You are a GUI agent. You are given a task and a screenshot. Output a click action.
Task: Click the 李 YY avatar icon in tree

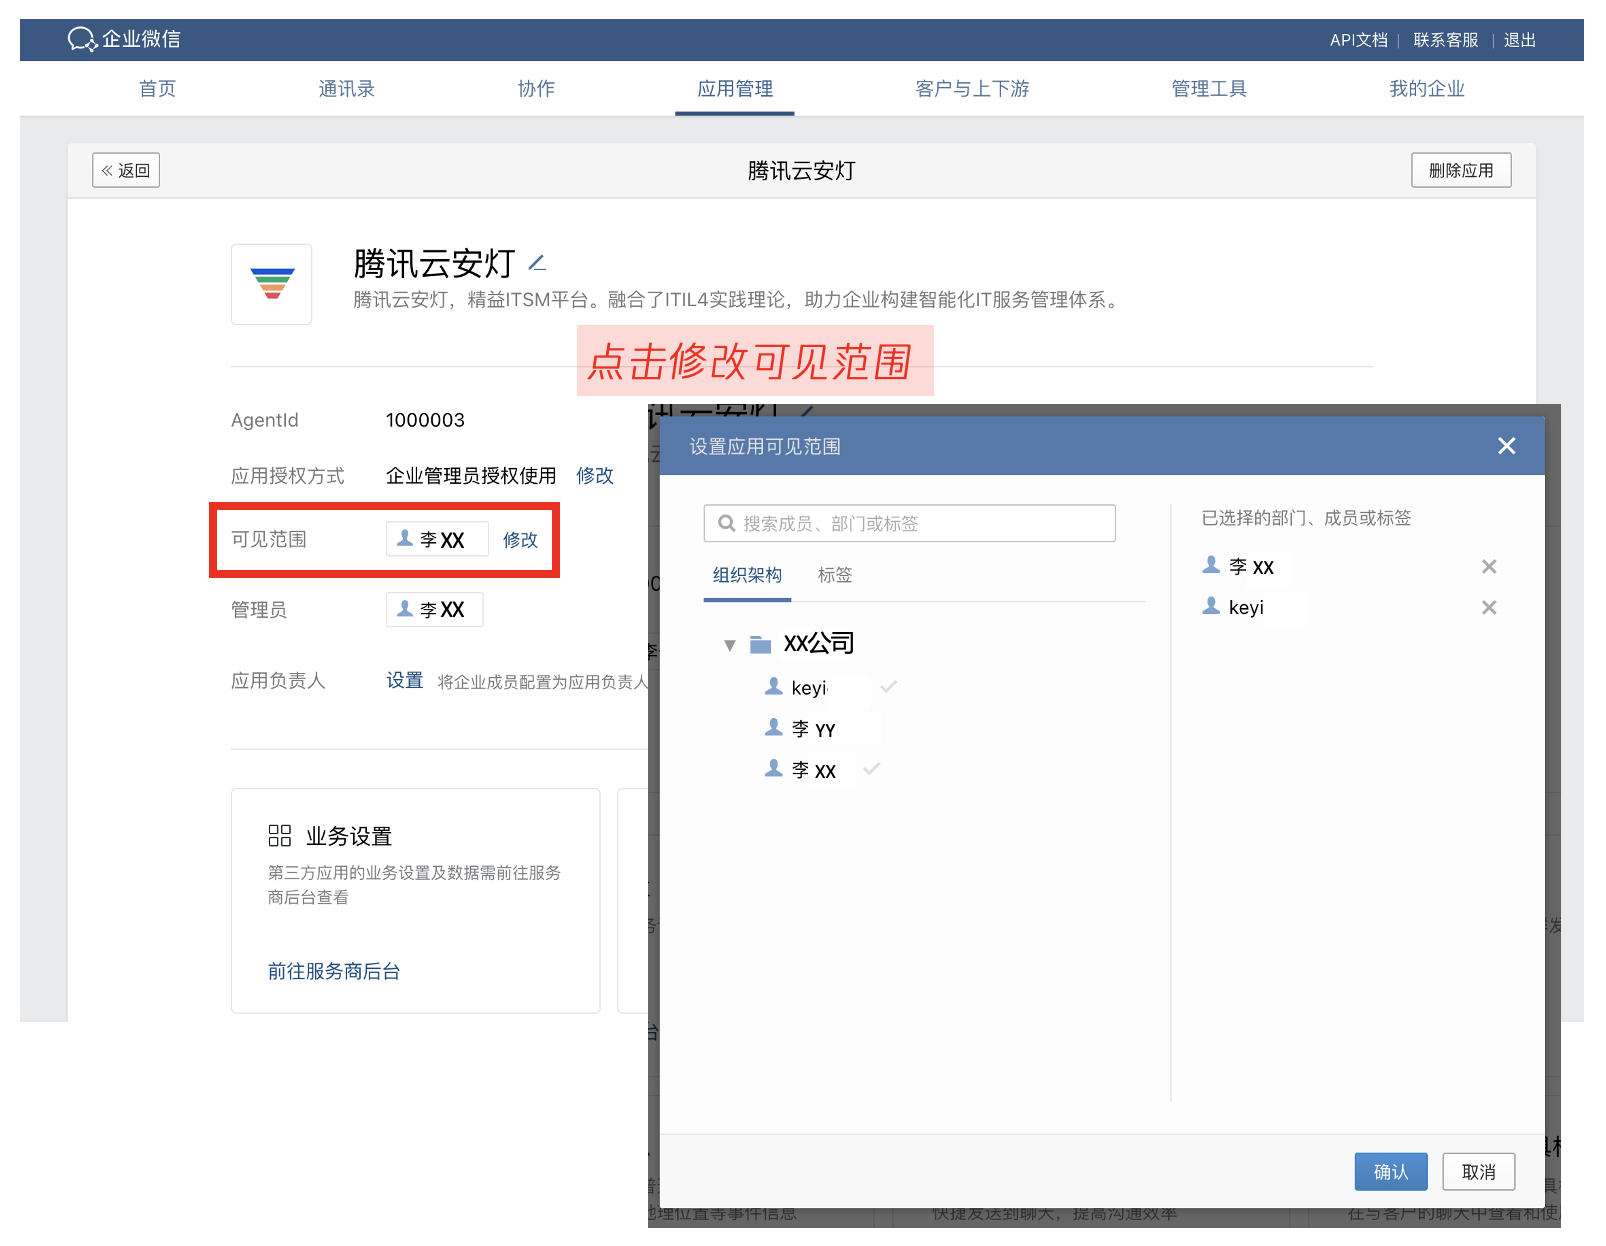[774, 727]
